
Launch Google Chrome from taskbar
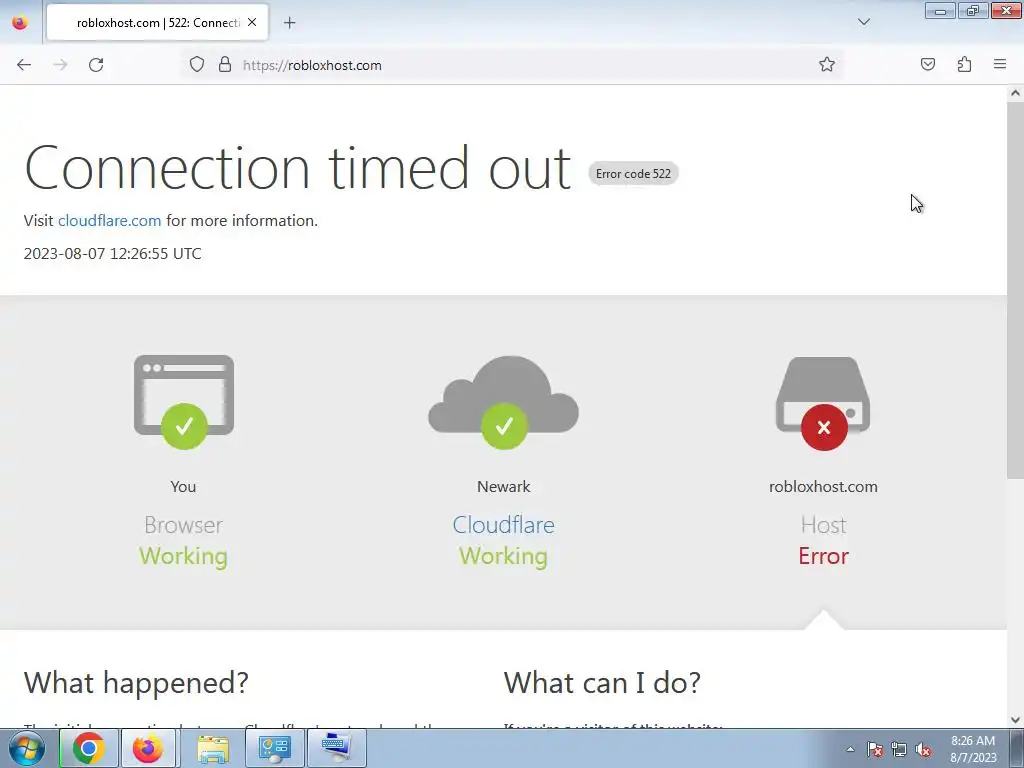click(89, 748)
